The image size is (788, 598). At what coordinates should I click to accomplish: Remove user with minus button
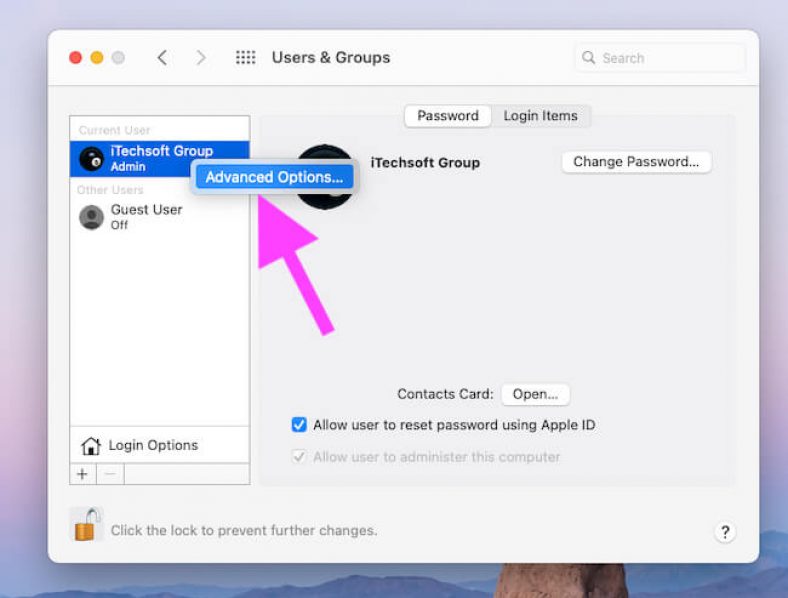[x=110, y=474]
